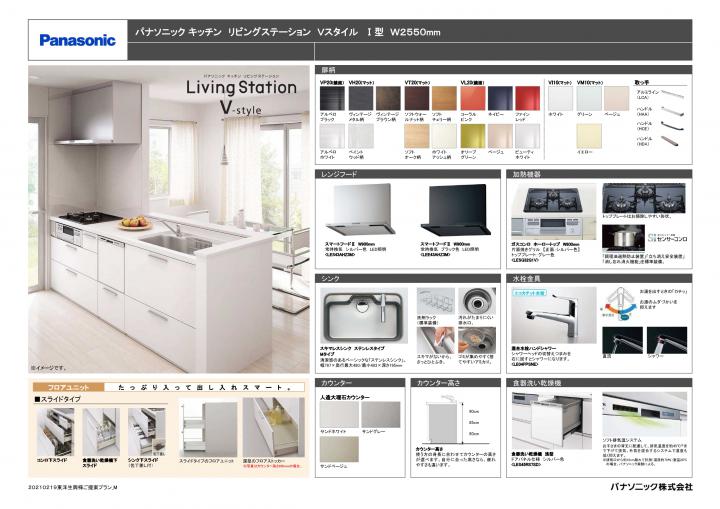The image size is (720, 509).
Task: Select the ピュアティホワイト door swatch
Action: coord(528,136)
